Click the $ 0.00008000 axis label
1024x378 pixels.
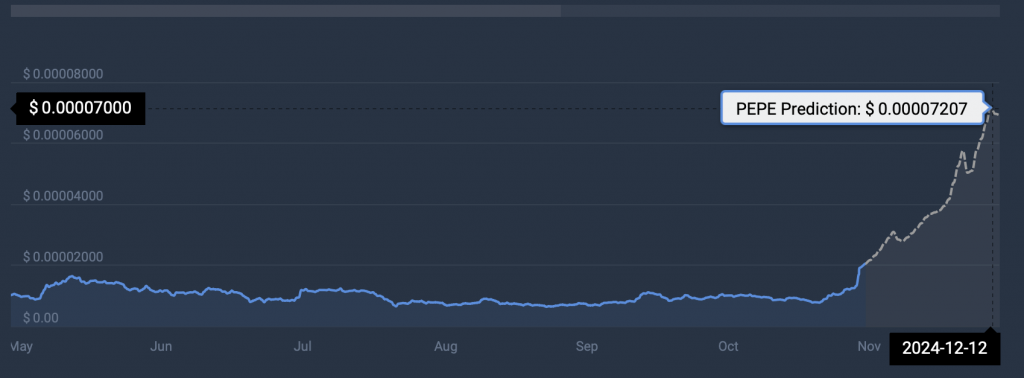click(x=63, y=74)
